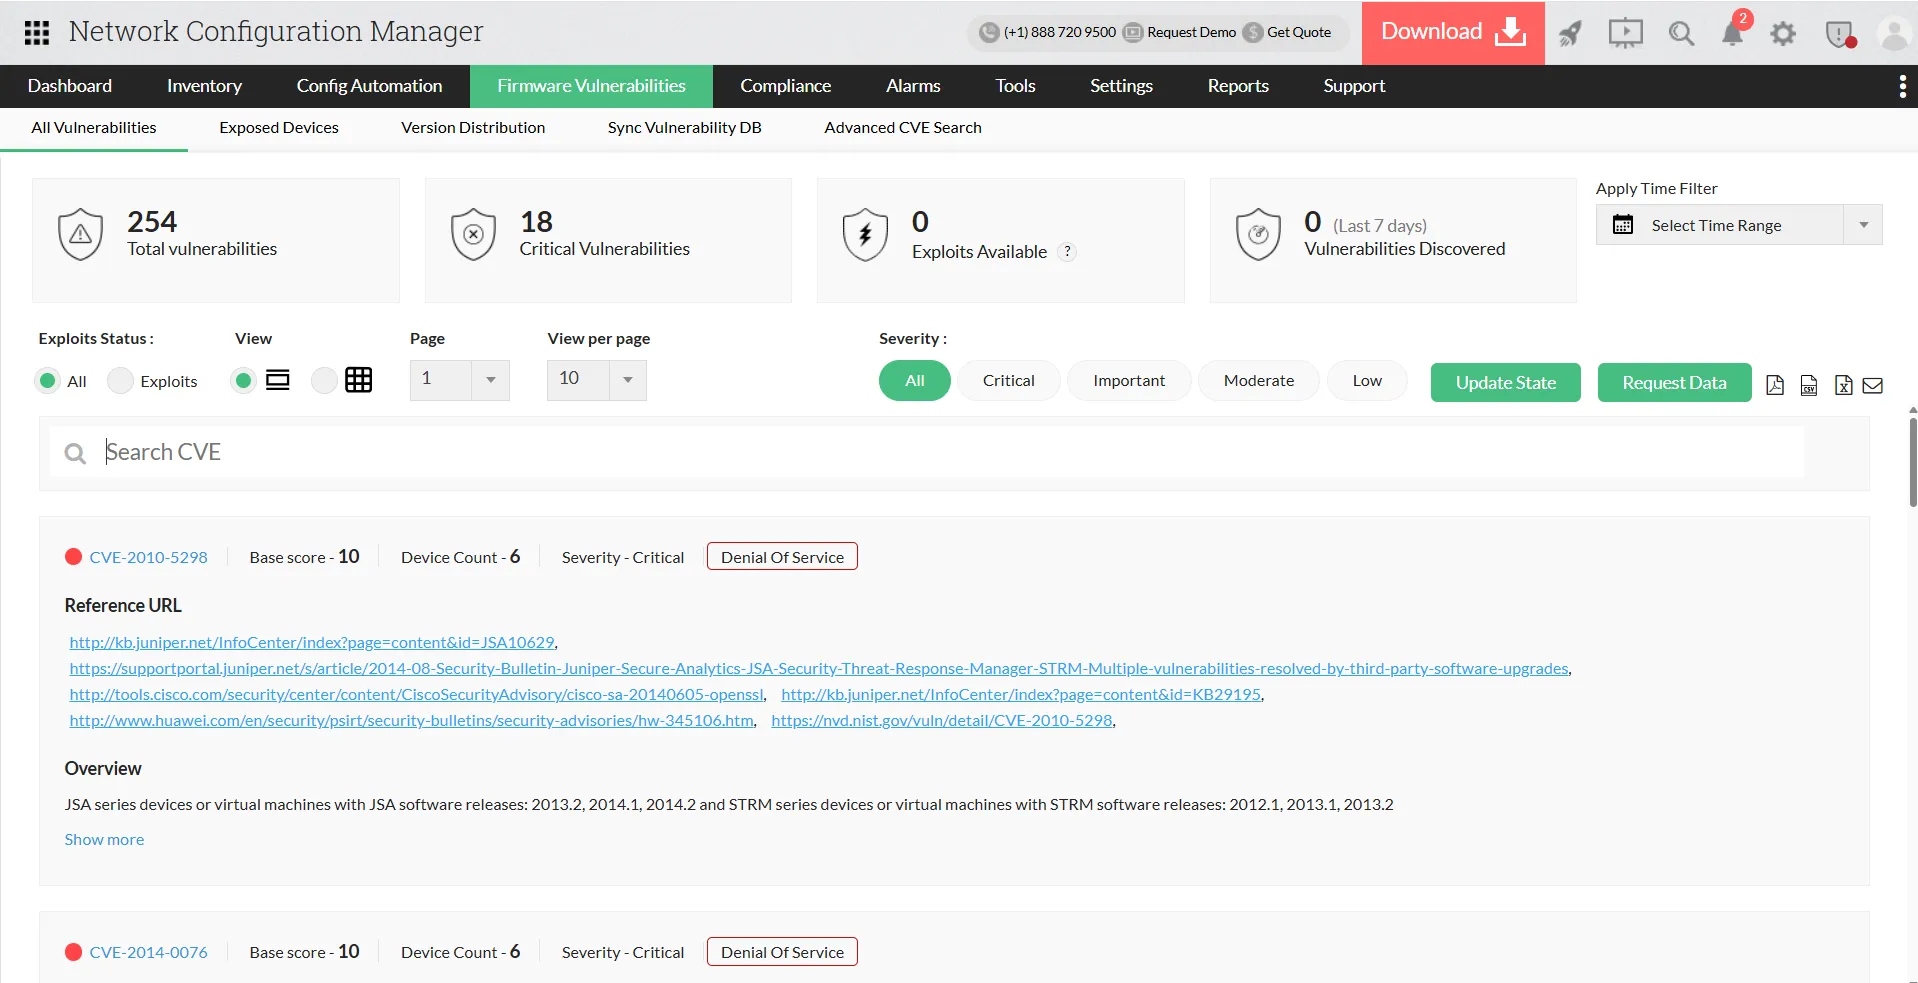The image size is (1918, 983).
Task: Click the vertical page scrollbar
Action: tap(1912, 462)
